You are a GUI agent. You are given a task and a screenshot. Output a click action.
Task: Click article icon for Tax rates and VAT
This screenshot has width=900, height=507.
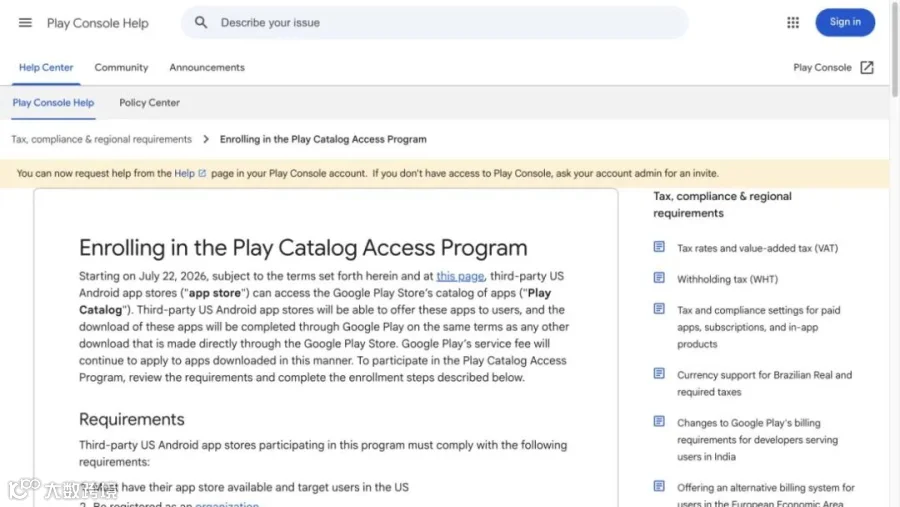click(659, 247)
